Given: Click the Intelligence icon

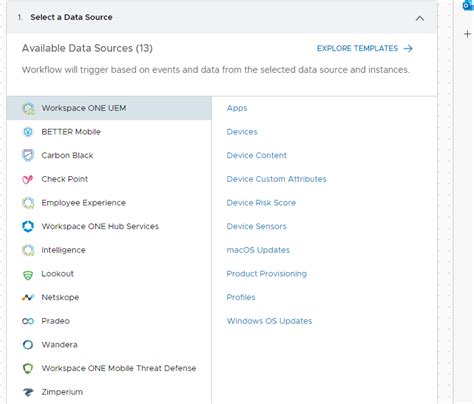Looking at the screenshot, I should click(x=28, y=250).
